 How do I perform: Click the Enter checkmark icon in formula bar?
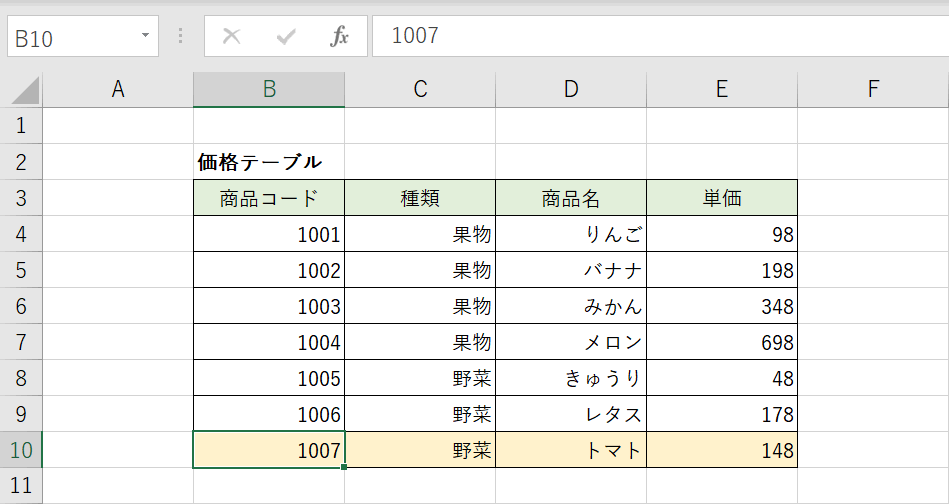(x=285, y=36)
